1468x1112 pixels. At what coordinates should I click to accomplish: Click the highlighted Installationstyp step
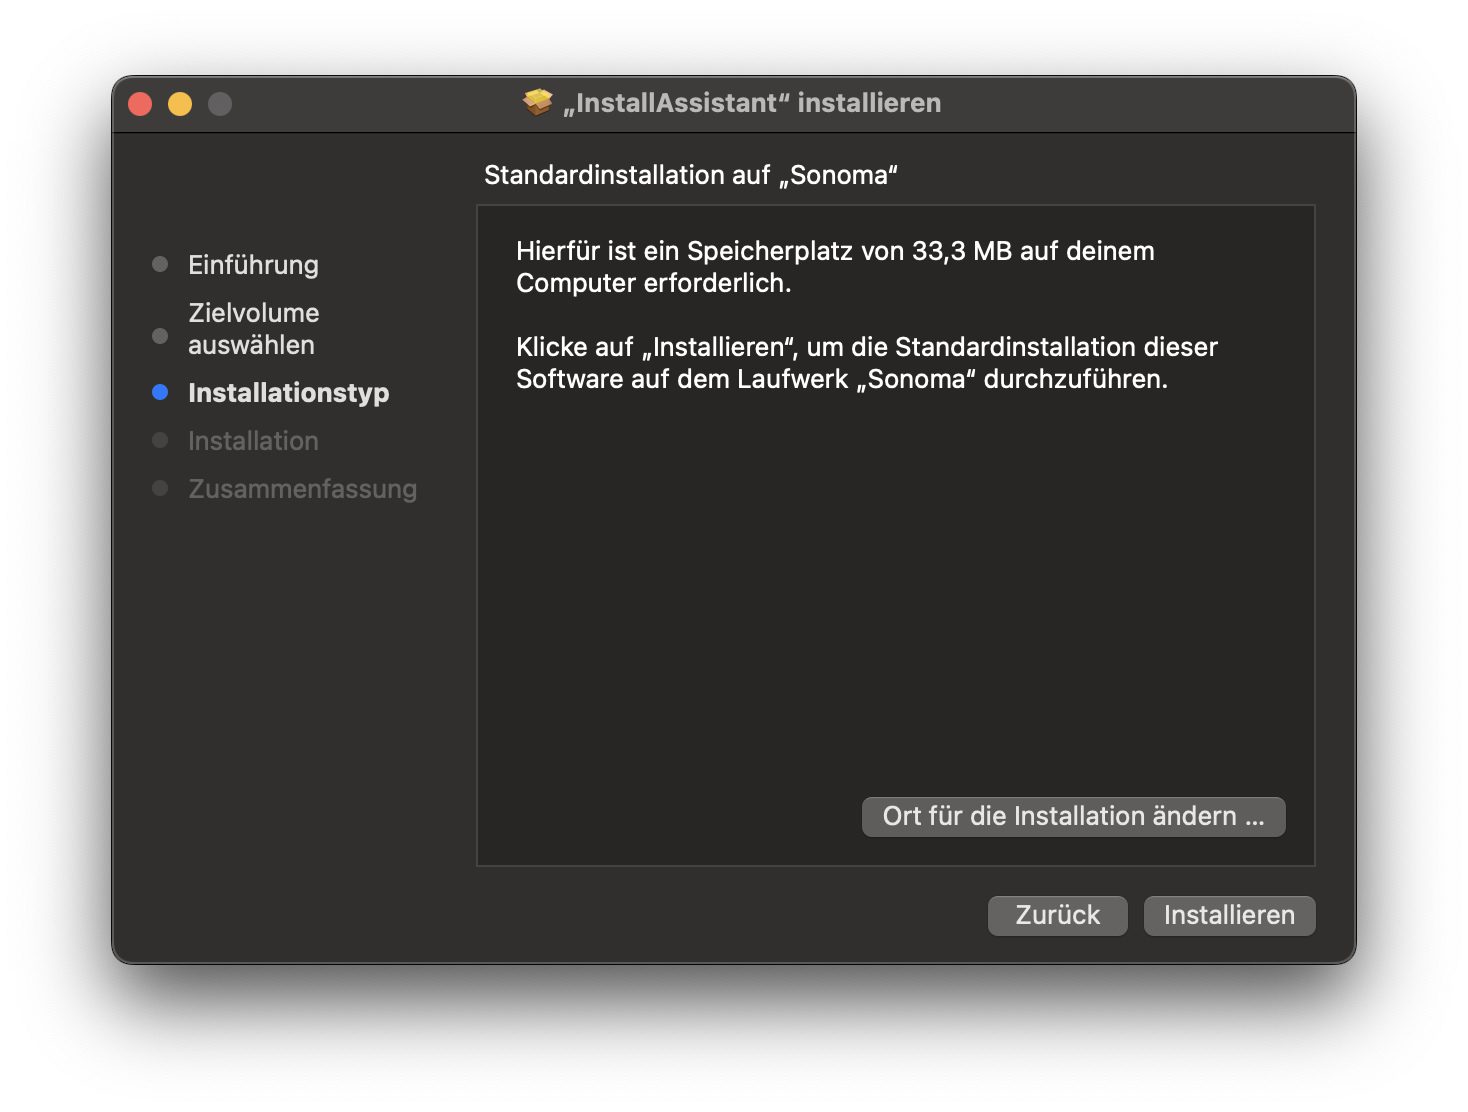[x=288, y=393]
